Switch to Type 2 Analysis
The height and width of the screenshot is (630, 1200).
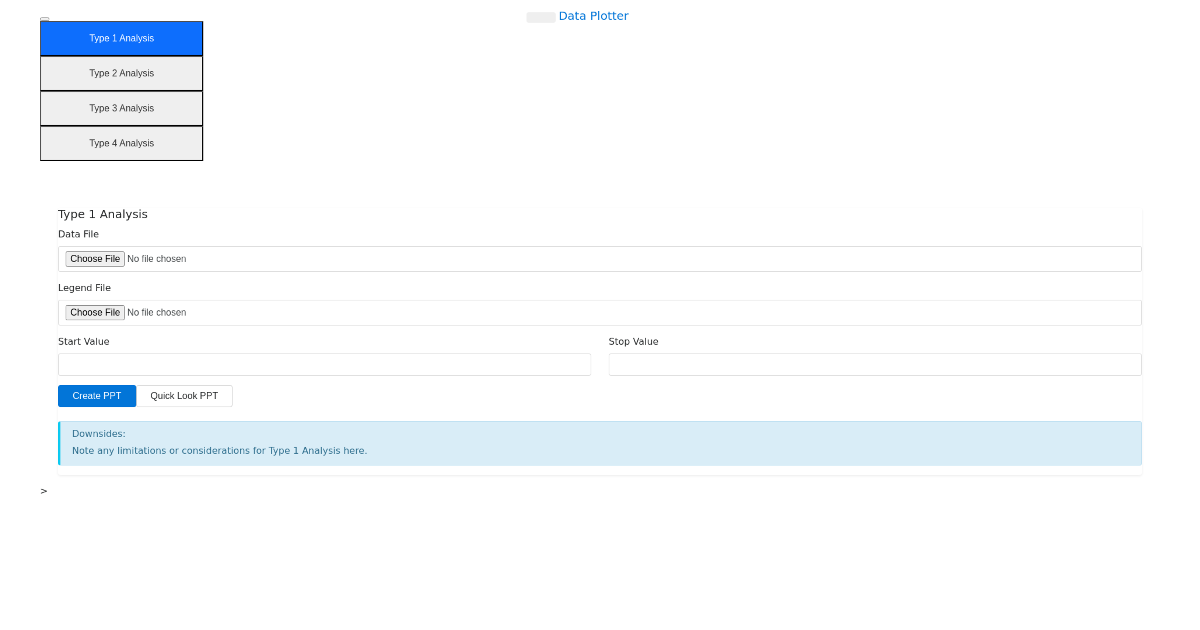click(121, 73)
